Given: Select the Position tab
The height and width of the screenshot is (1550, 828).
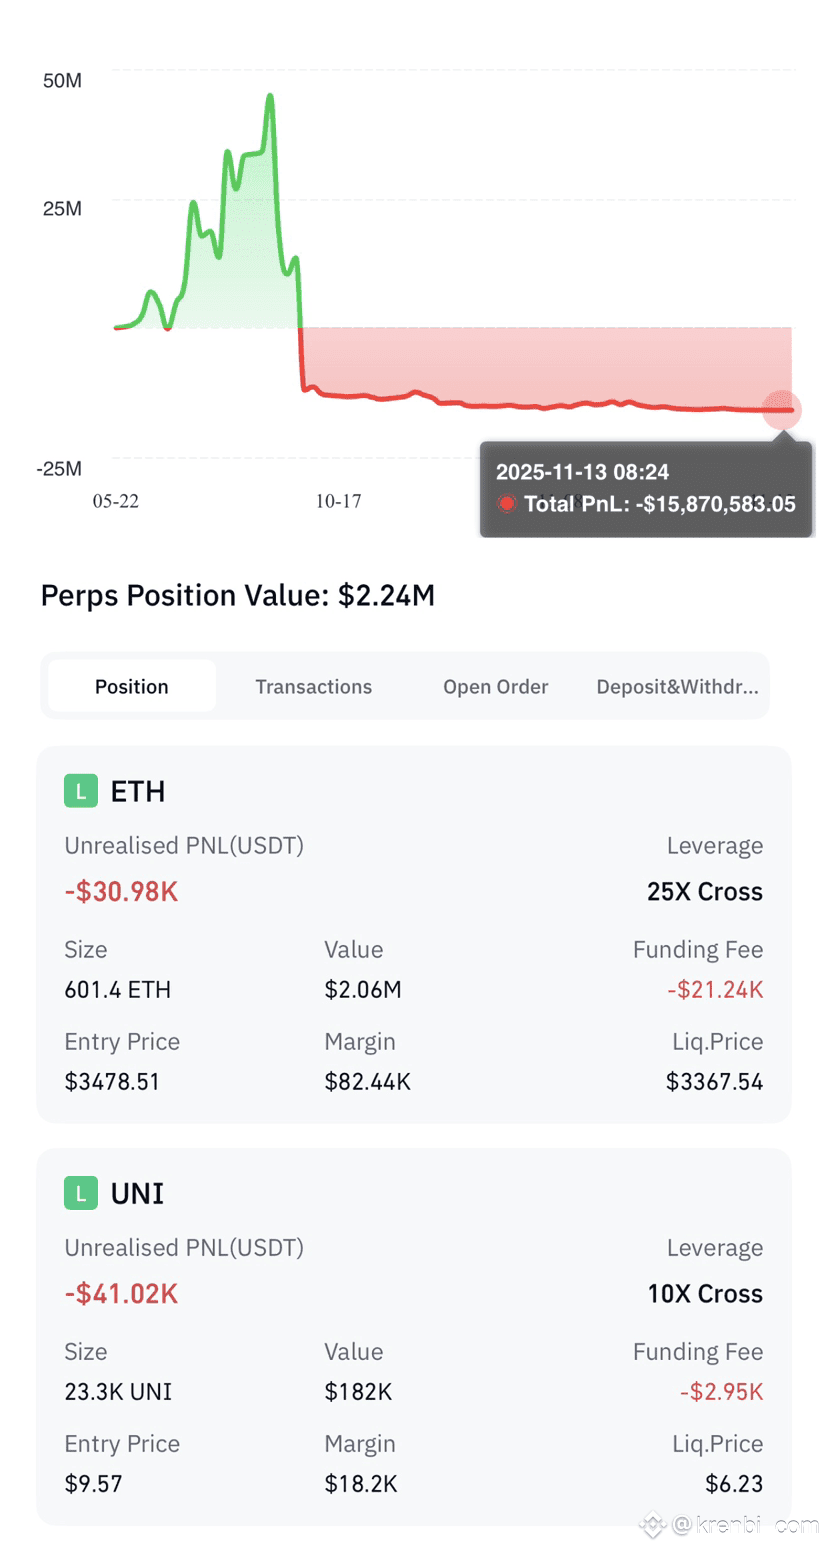Looking at the screenshot, I should [x=132, y=686].
